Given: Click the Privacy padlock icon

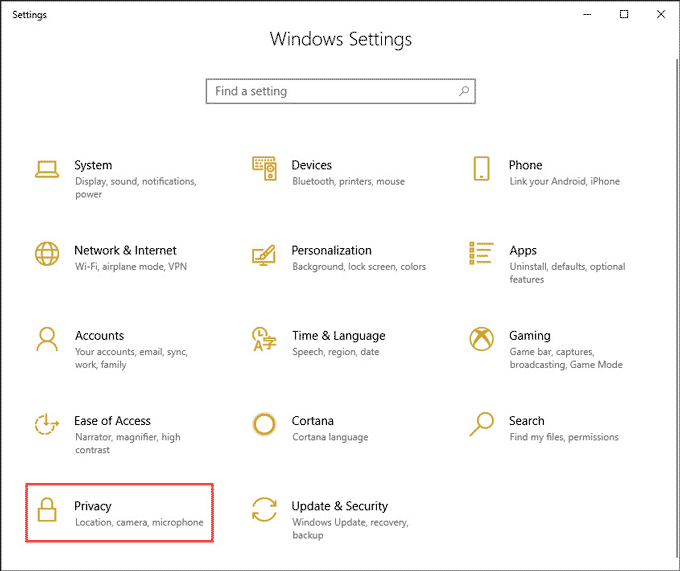Looking at the screenshot, I should click(x=47, y=509).
